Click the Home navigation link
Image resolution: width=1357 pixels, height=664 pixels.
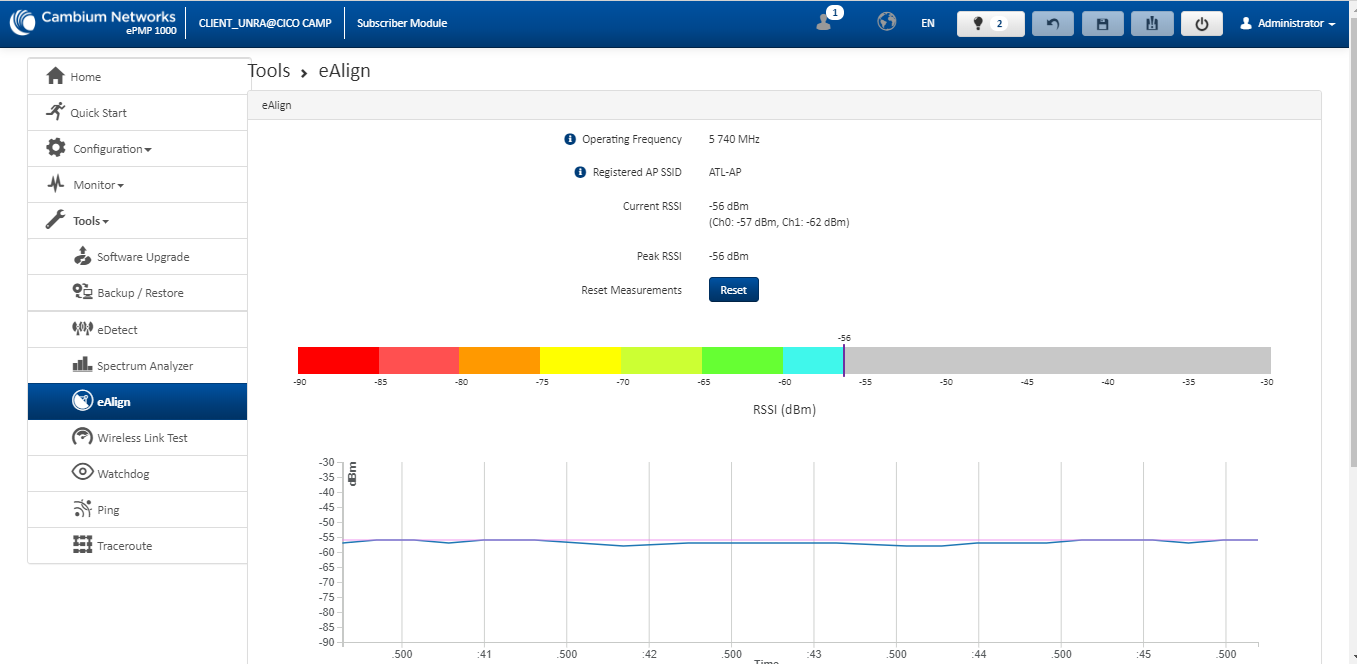point(85,77)
